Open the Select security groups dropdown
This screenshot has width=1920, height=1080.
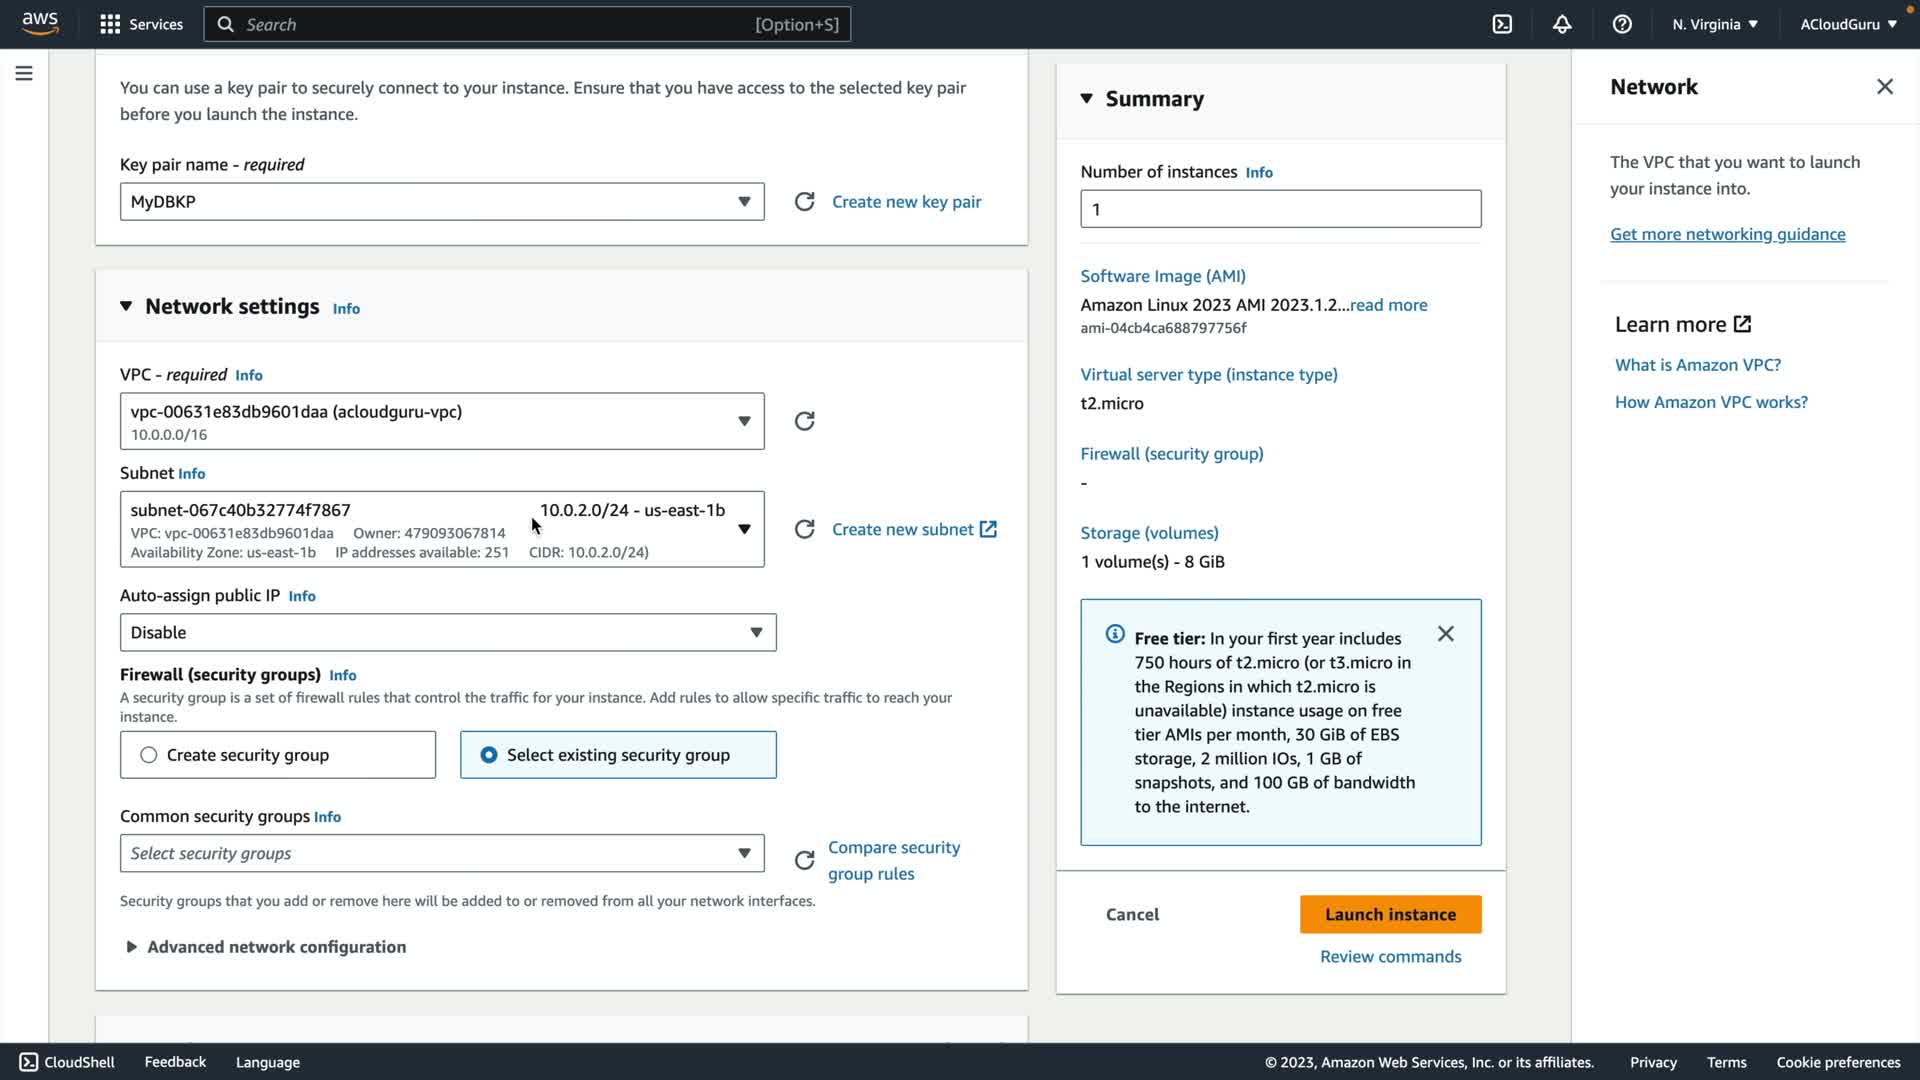(441, 854)
